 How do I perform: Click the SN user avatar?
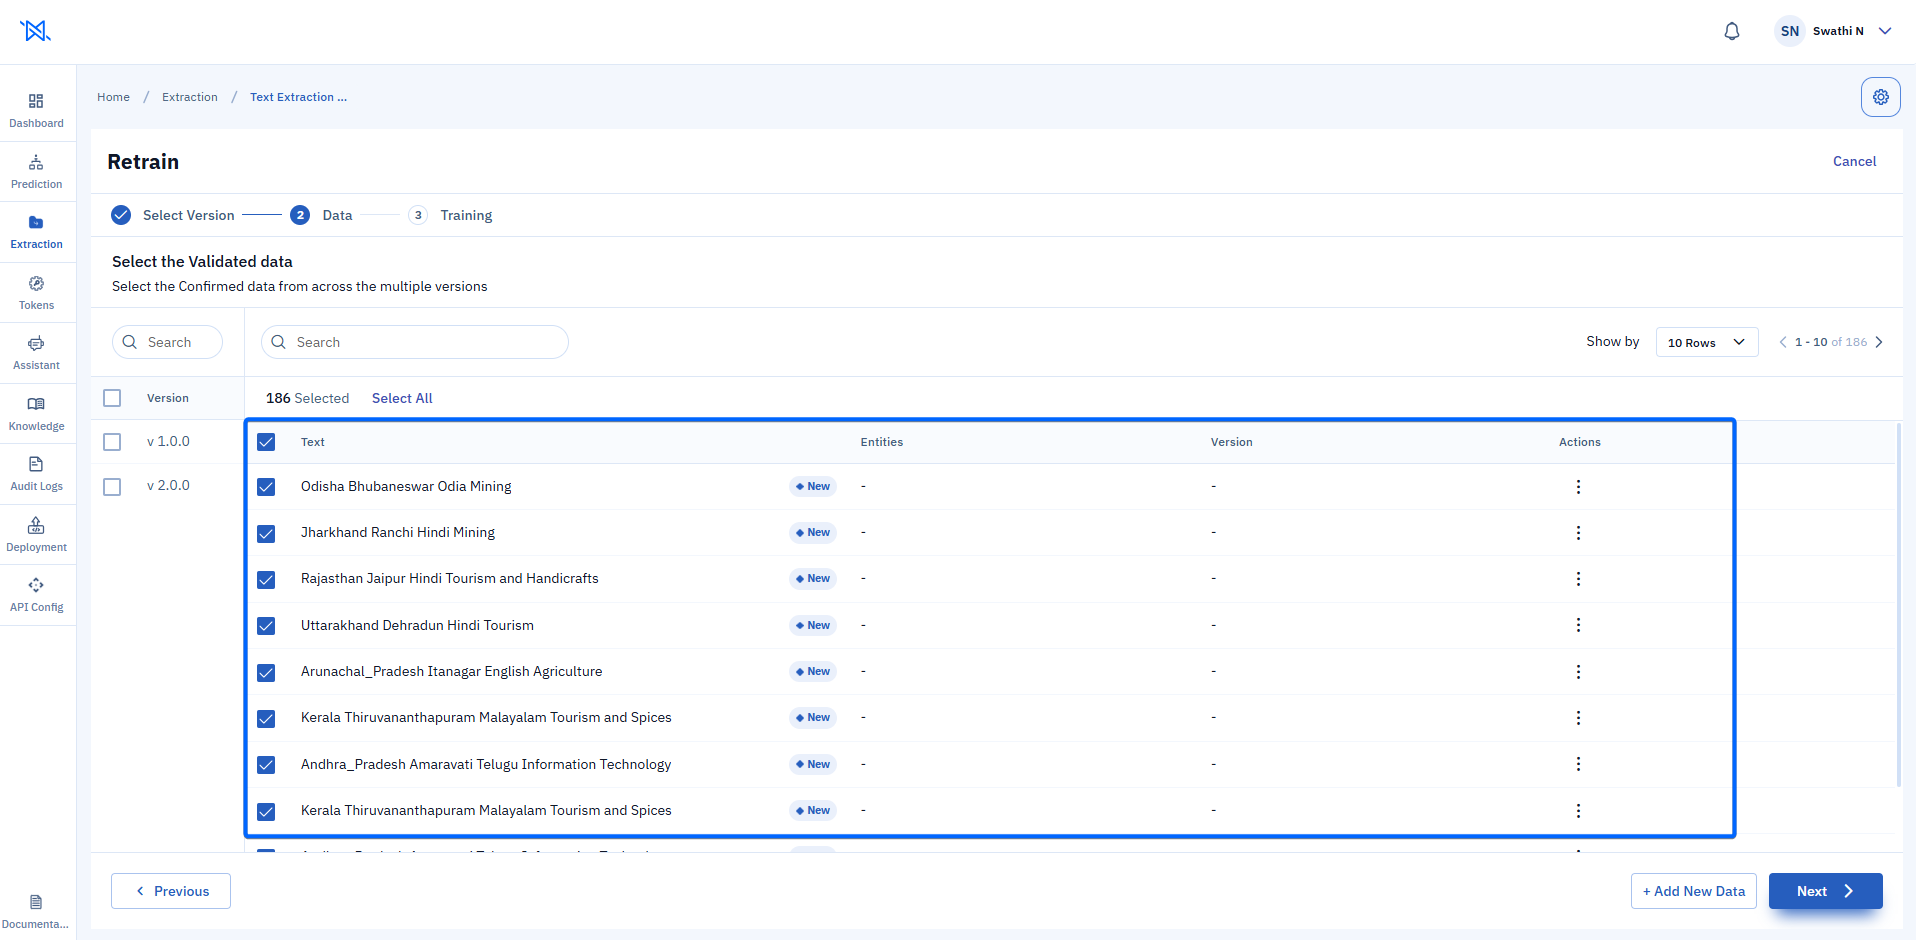pyautogui.click(x=1789, y=31)
